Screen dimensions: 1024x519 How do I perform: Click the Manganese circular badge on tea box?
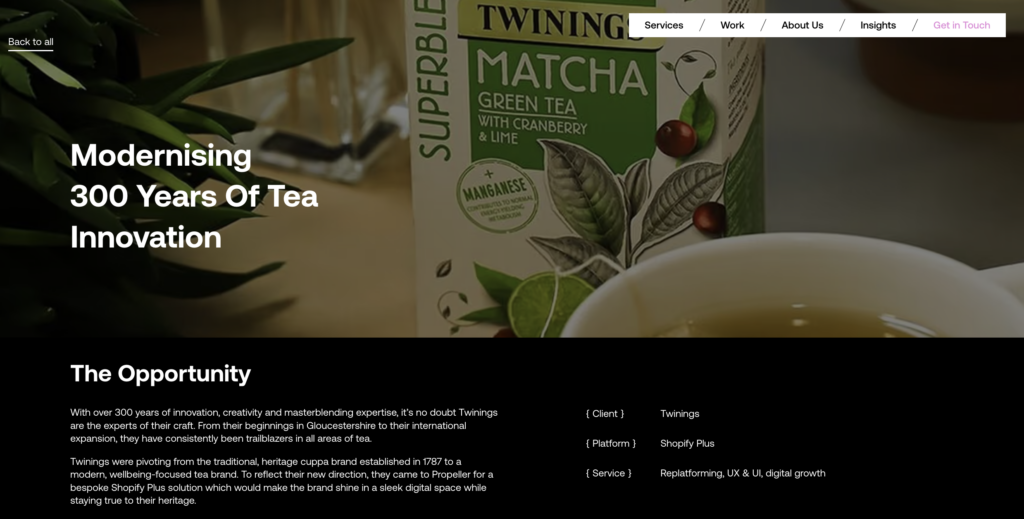pyautogui.click(x=498, y=197)
